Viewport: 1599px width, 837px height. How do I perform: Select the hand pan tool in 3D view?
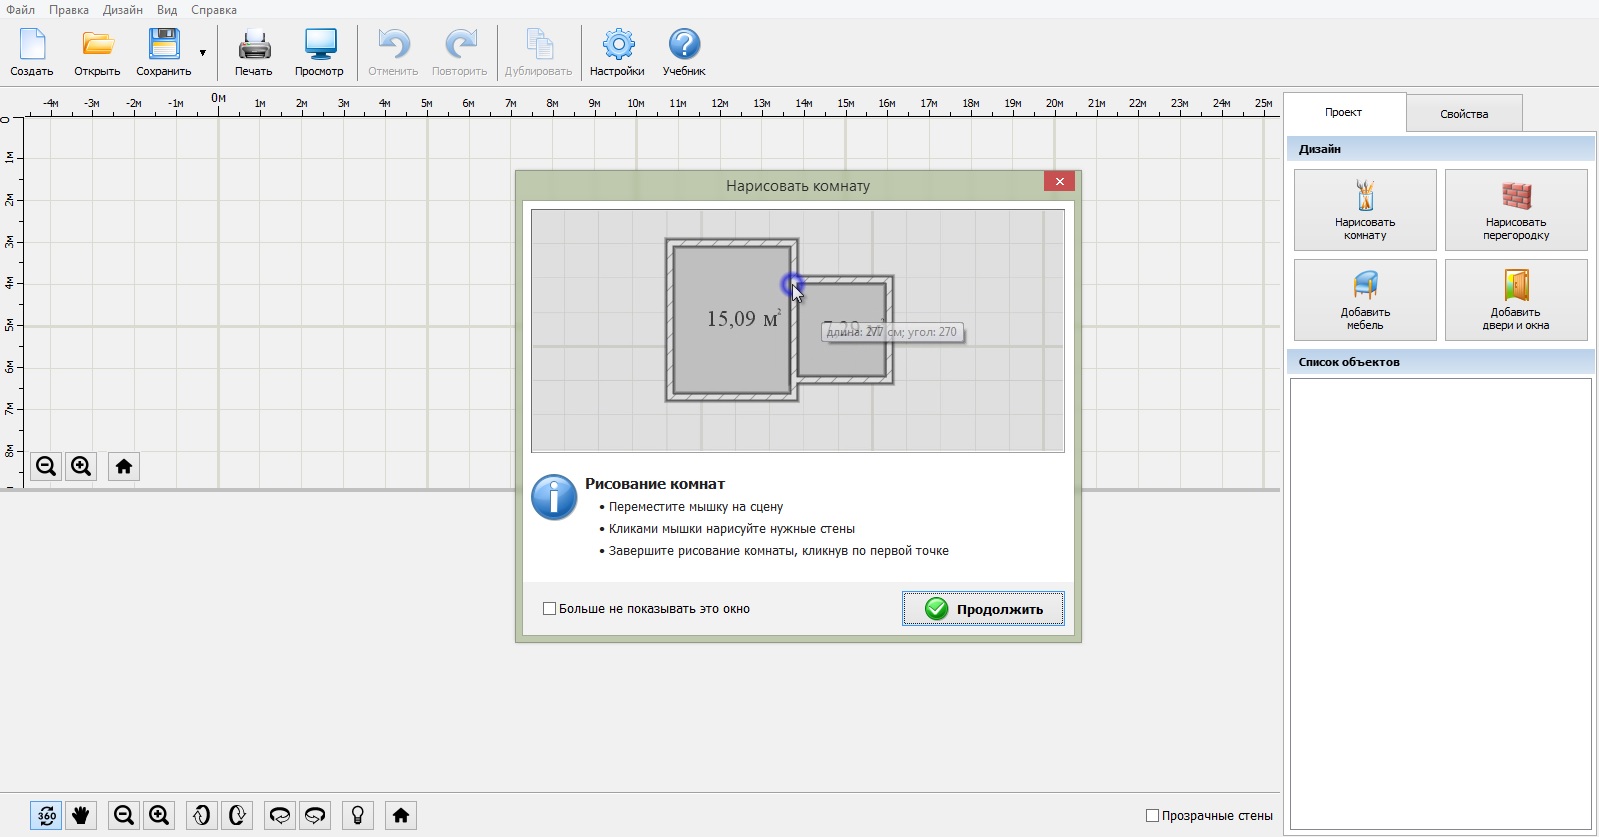coord(81,815)
